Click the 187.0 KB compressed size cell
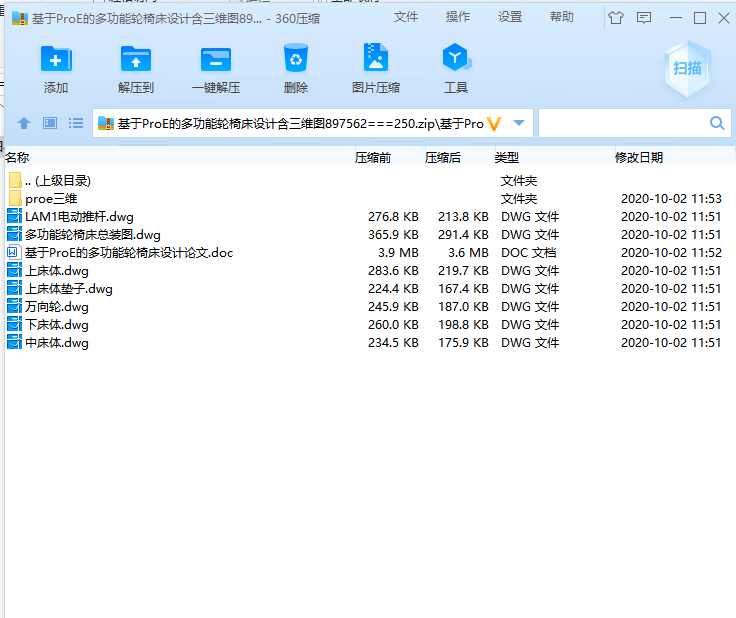This screenshot has width=736, height=618. [x=463, y=307]
